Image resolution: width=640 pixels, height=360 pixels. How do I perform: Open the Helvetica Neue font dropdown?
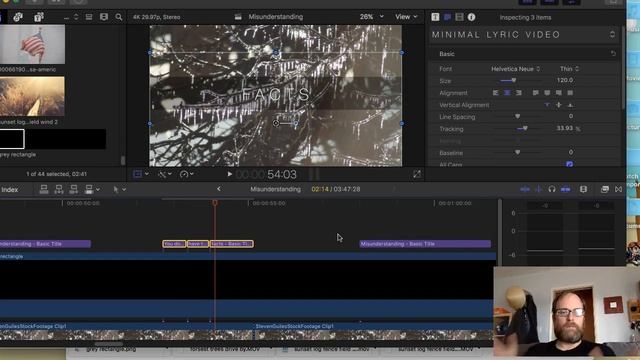tap(516, 69)
